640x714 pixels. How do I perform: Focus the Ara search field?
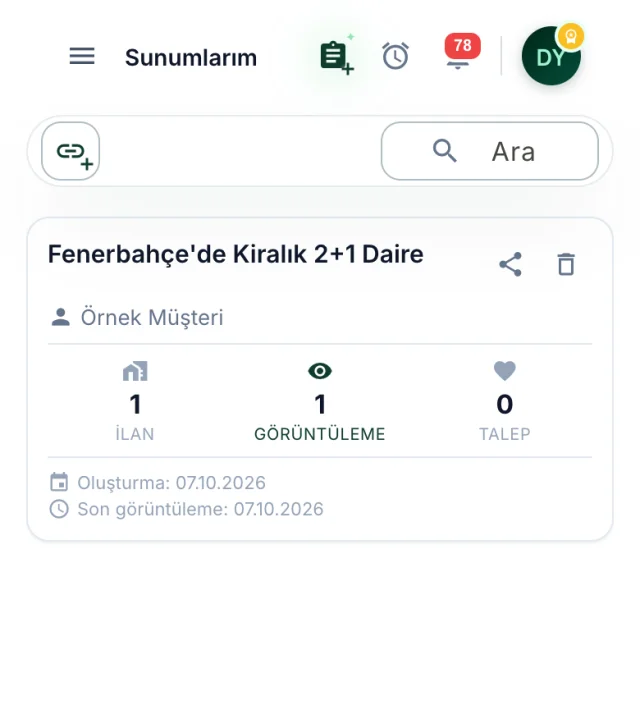[x=490, y=151]
